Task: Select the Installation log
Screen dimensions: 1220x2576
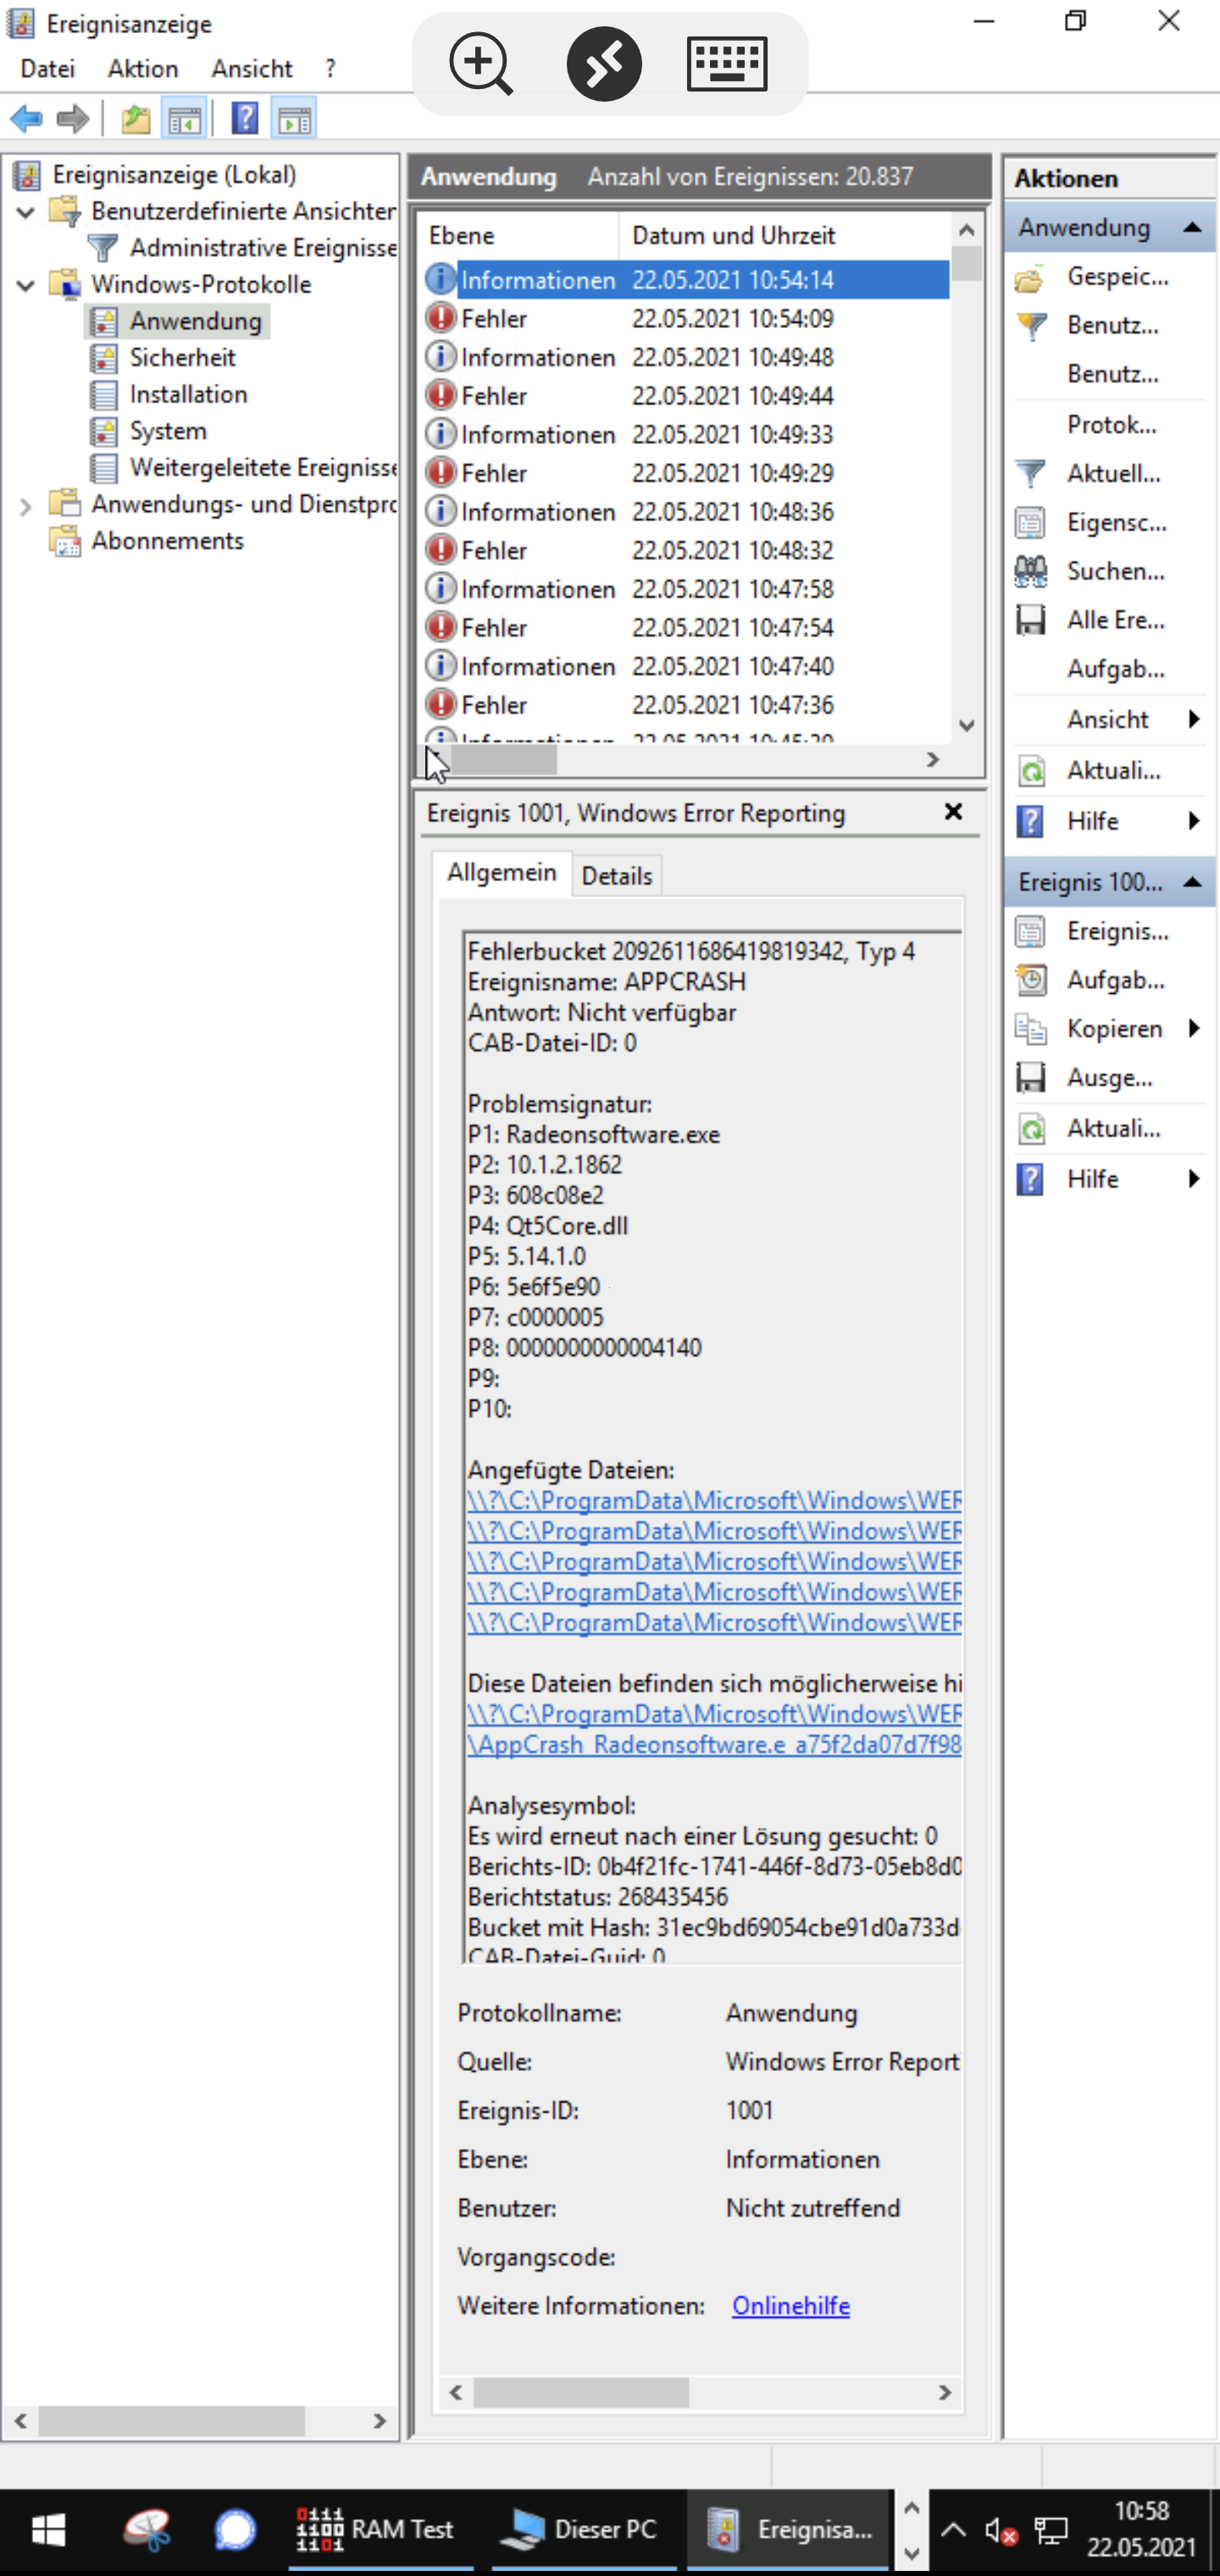Action: click(x=188, y=395)
